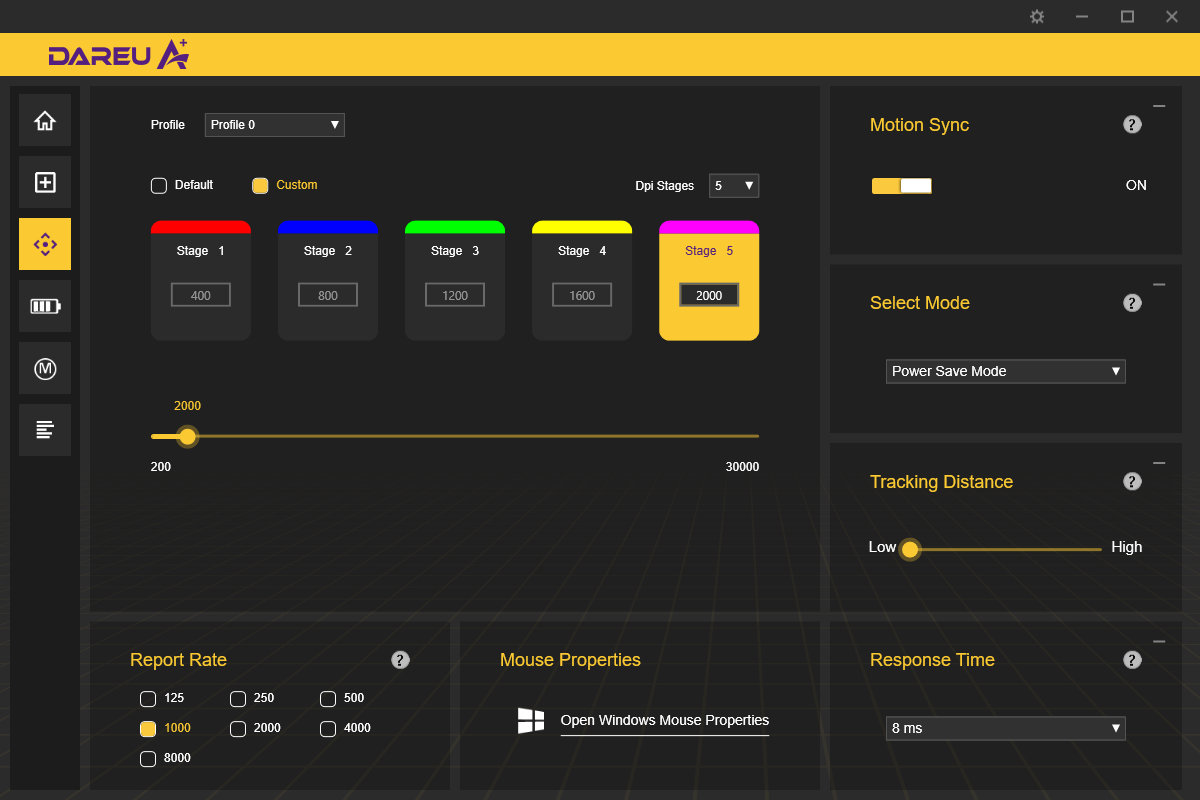This screenshot has height=800, width=1200.
Task: Click the Tracking Distance help icon
Action: pyautogui.click(x=1132, y=482)
